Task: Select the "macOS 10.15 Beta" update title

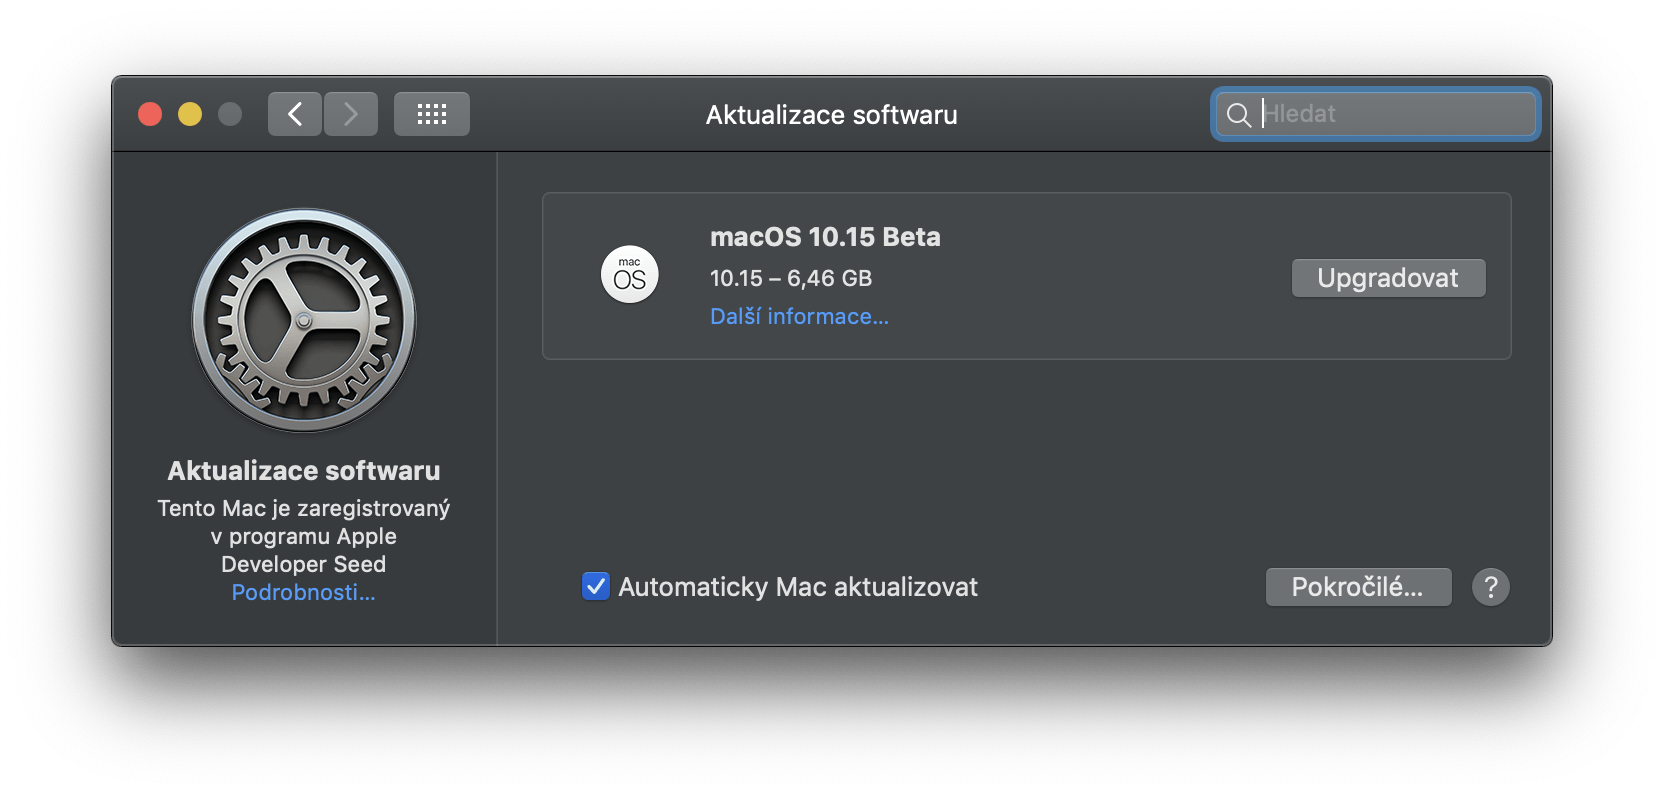Action: click(825, 237)
